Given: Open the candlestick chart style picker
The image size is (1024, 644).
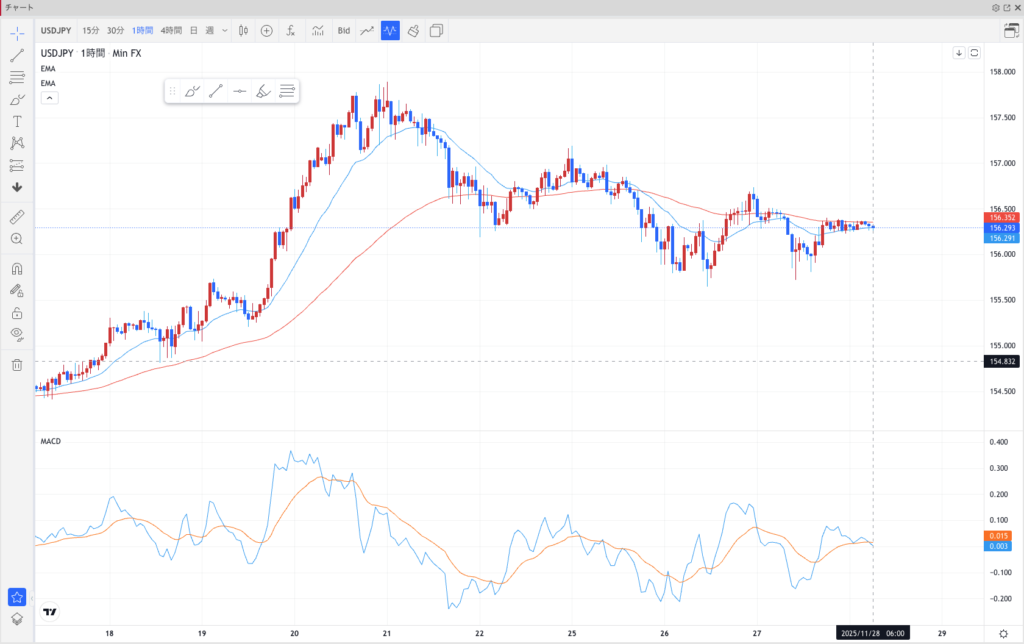Looking at the screenshot, I should pos(242,31).
